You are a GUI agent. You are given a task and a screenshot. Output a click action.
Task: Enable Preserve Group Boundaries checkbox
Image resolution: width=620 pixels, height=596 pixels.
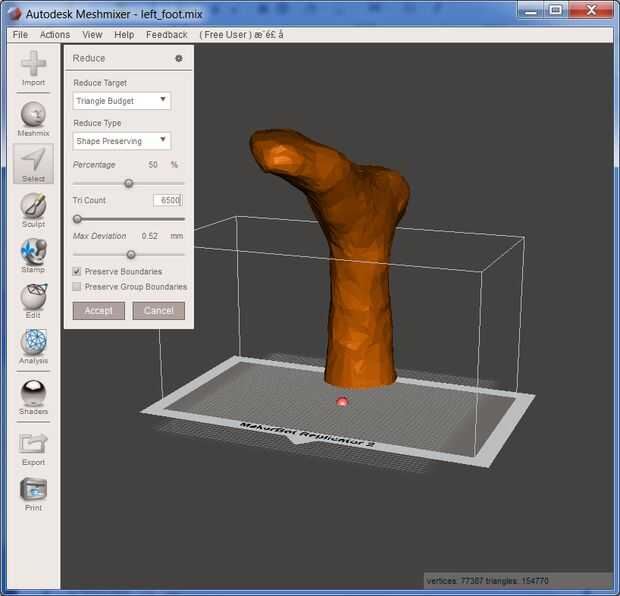click(77, 287)
